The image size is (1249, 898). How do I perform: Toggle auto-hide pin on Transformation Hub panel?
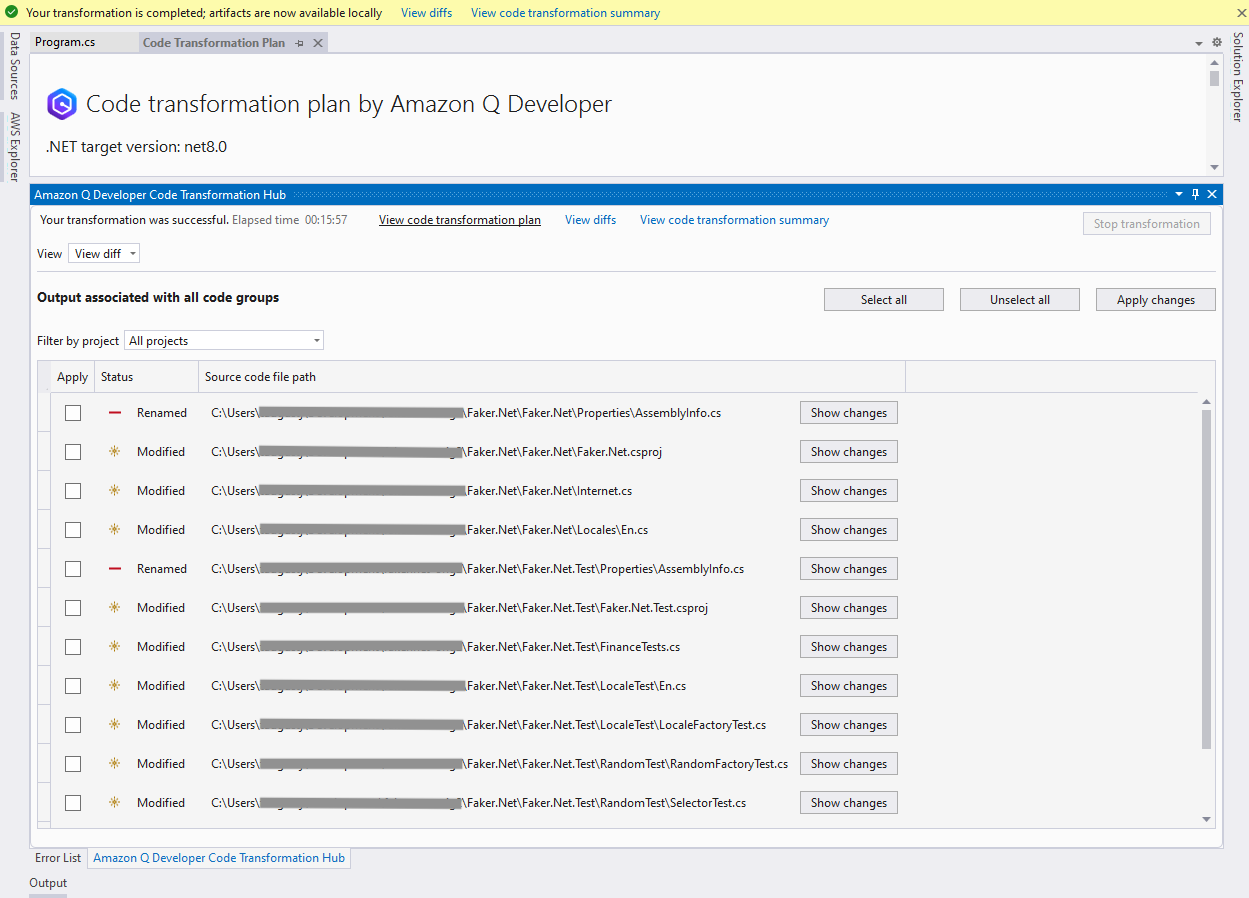[1195, 194]
